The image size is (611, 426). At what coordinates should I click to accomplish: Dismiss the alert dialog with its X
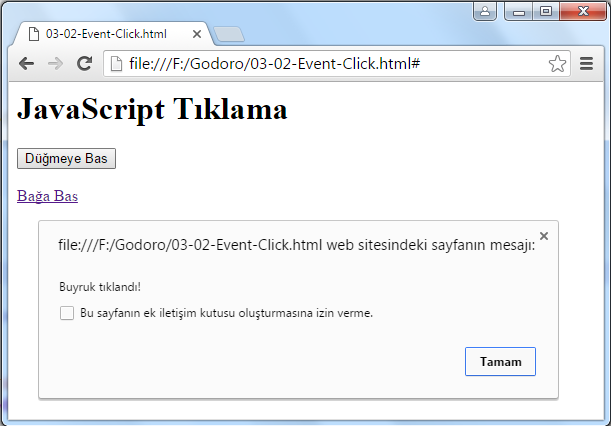click(x=544, y=236)
